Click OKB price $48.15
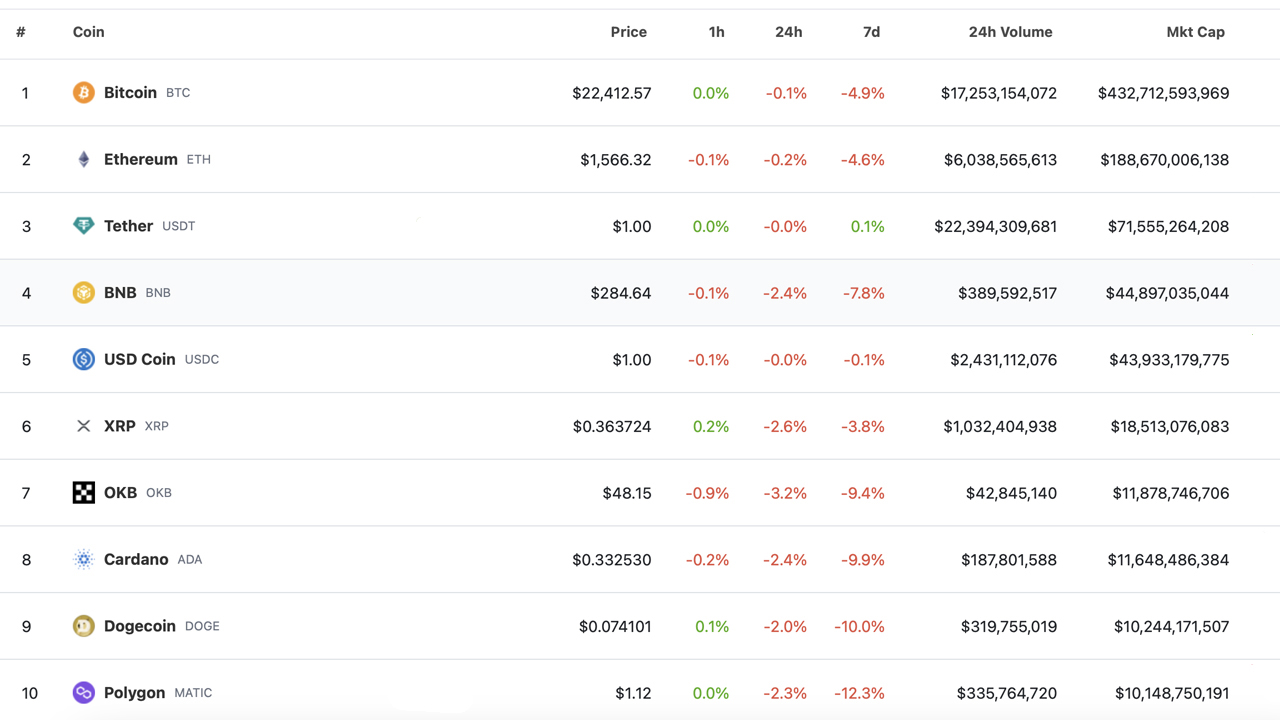 (x=627, y=493)
